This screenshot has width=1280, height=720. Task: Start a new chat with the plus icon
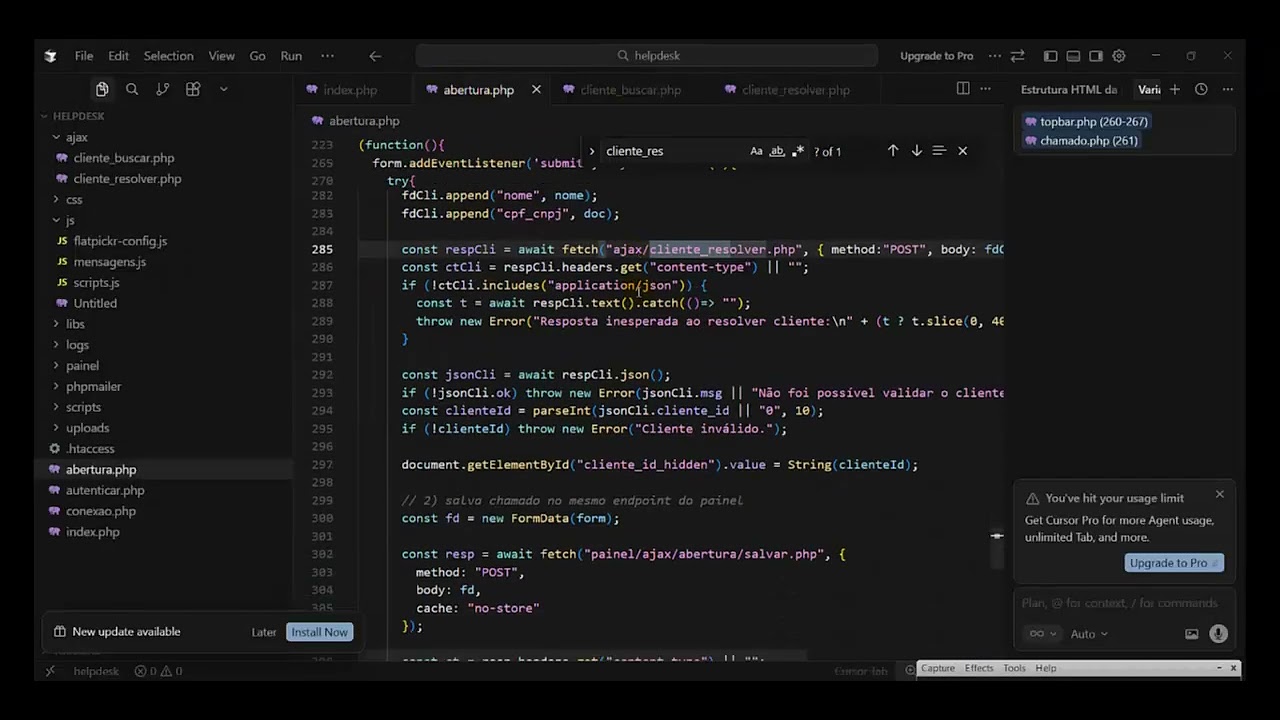pyautogui.click(x=1175, y=89)
